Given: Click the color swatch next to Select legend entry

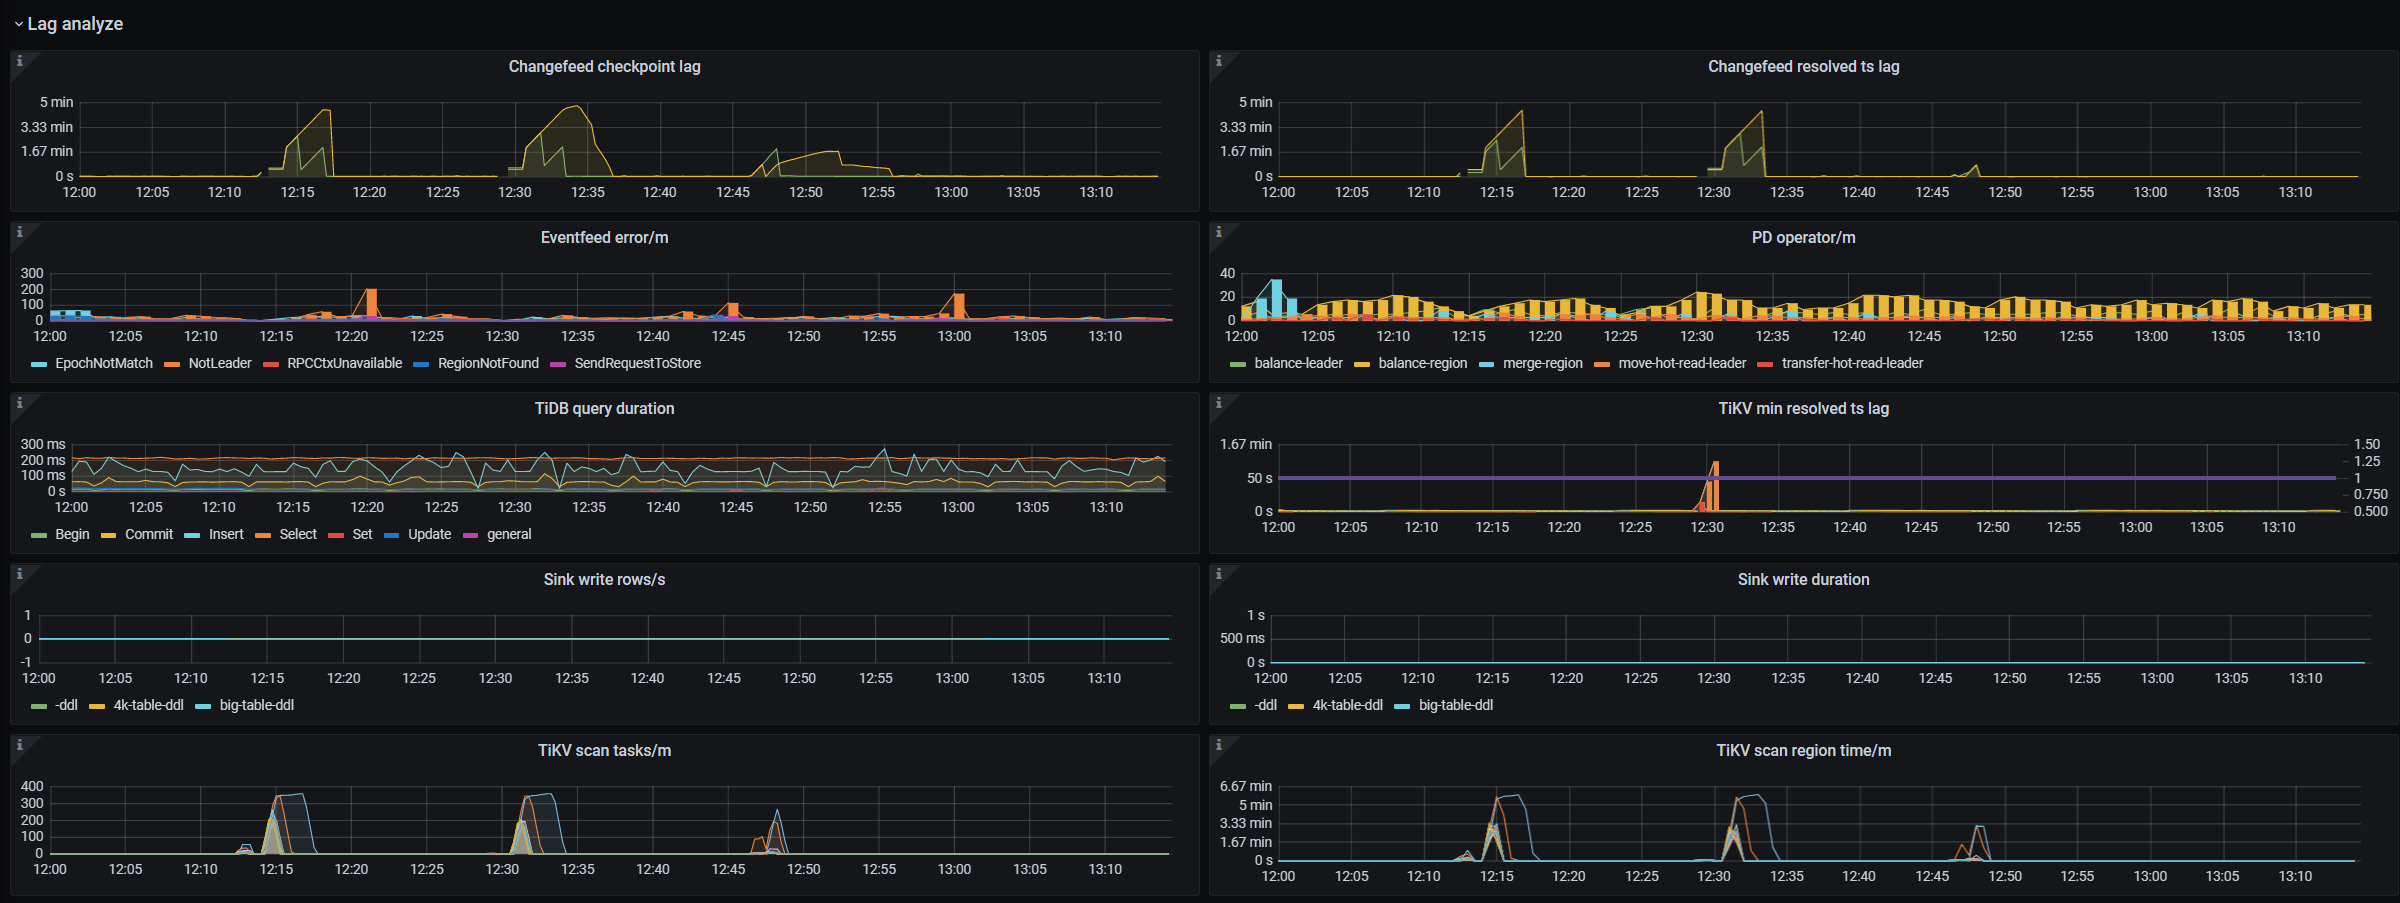Looking at the screenshot, I should (x=263, y=534).
